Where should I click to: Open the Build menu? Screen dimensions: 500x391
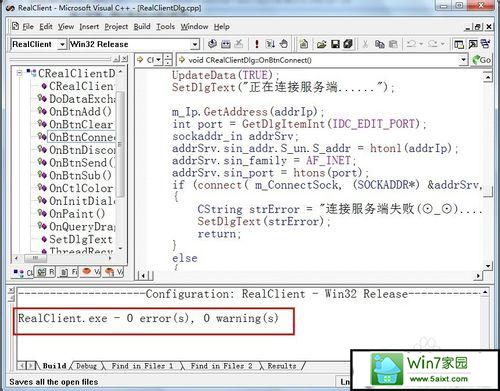coord(142,27)
